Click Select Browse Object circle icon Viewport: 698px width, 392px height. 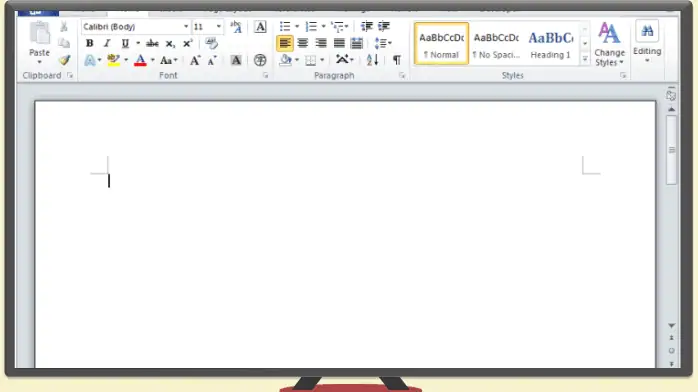tap(671, 351)
